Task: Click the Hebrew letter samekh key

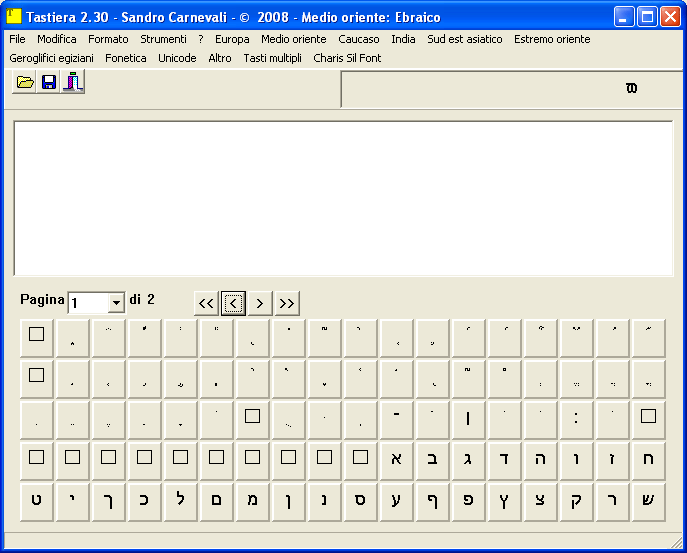Action: [360, 500]
